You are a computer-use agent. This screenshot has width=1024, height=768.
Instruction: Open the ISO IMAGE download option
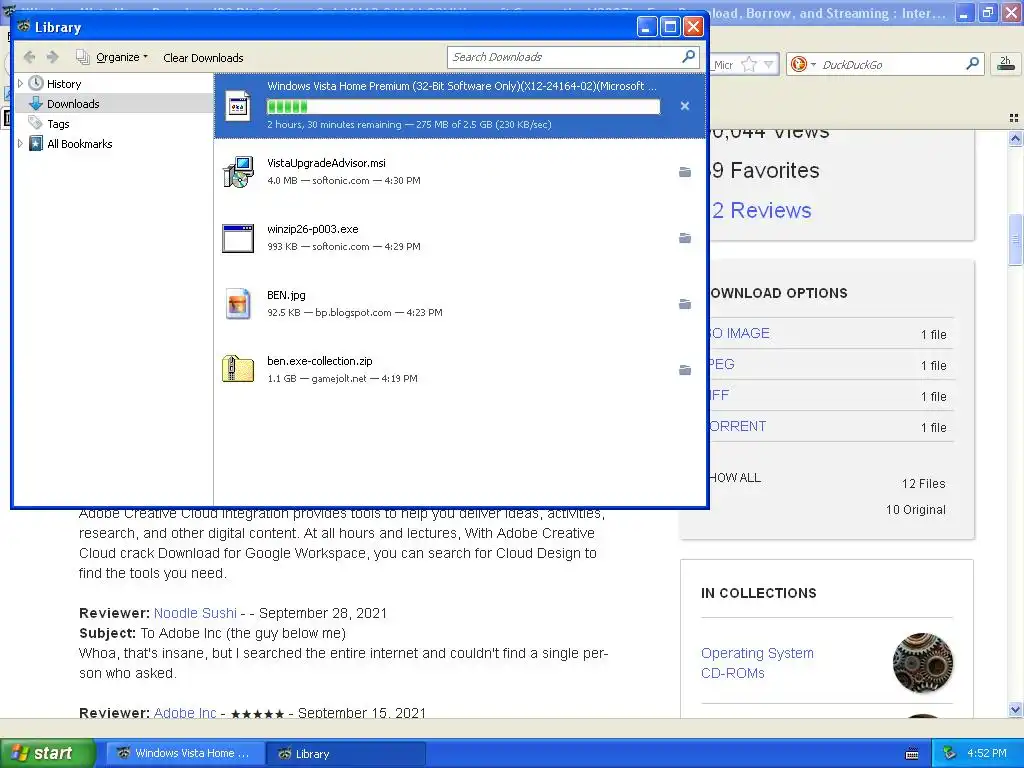point(740,333)
